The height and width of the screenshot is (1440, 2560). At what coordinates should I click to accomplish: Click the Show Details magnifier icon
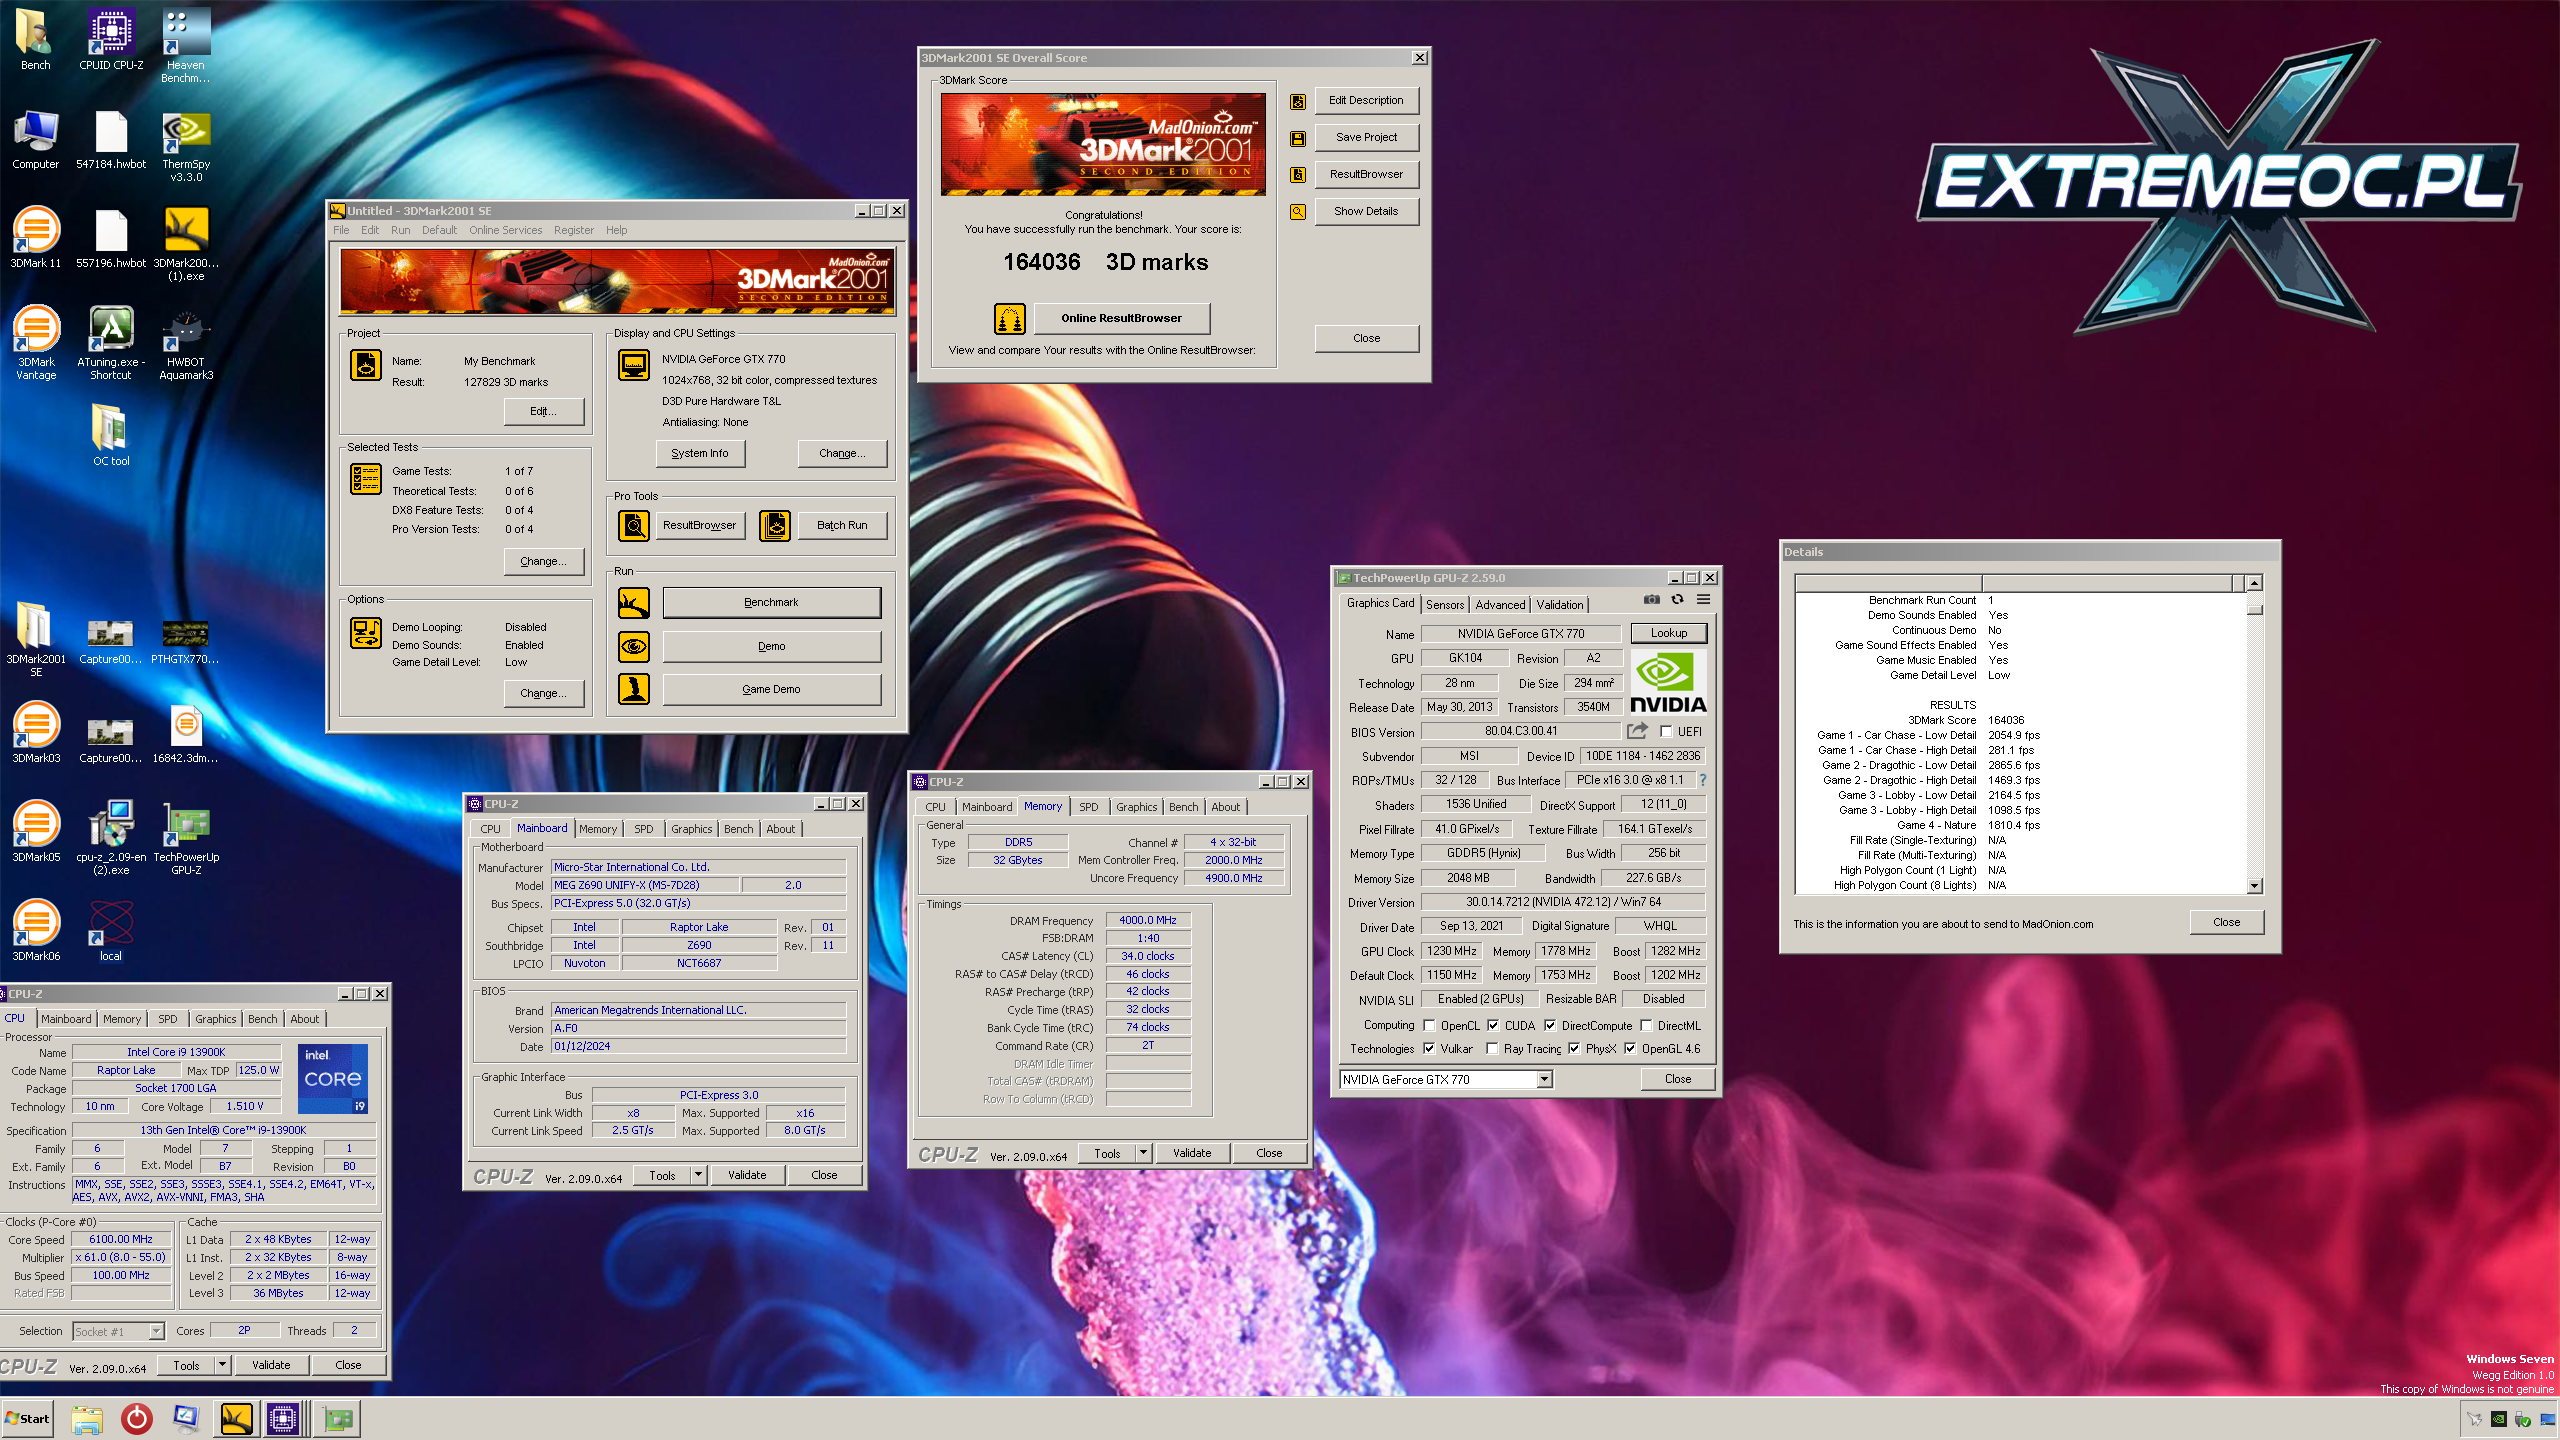pyautogui.click(x=1298, y=212)
